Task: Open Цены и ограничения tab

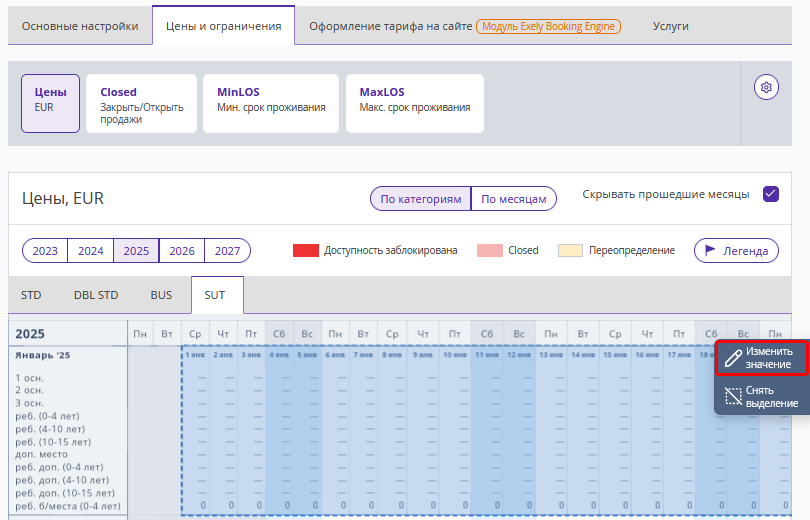Action: point(224,26)
